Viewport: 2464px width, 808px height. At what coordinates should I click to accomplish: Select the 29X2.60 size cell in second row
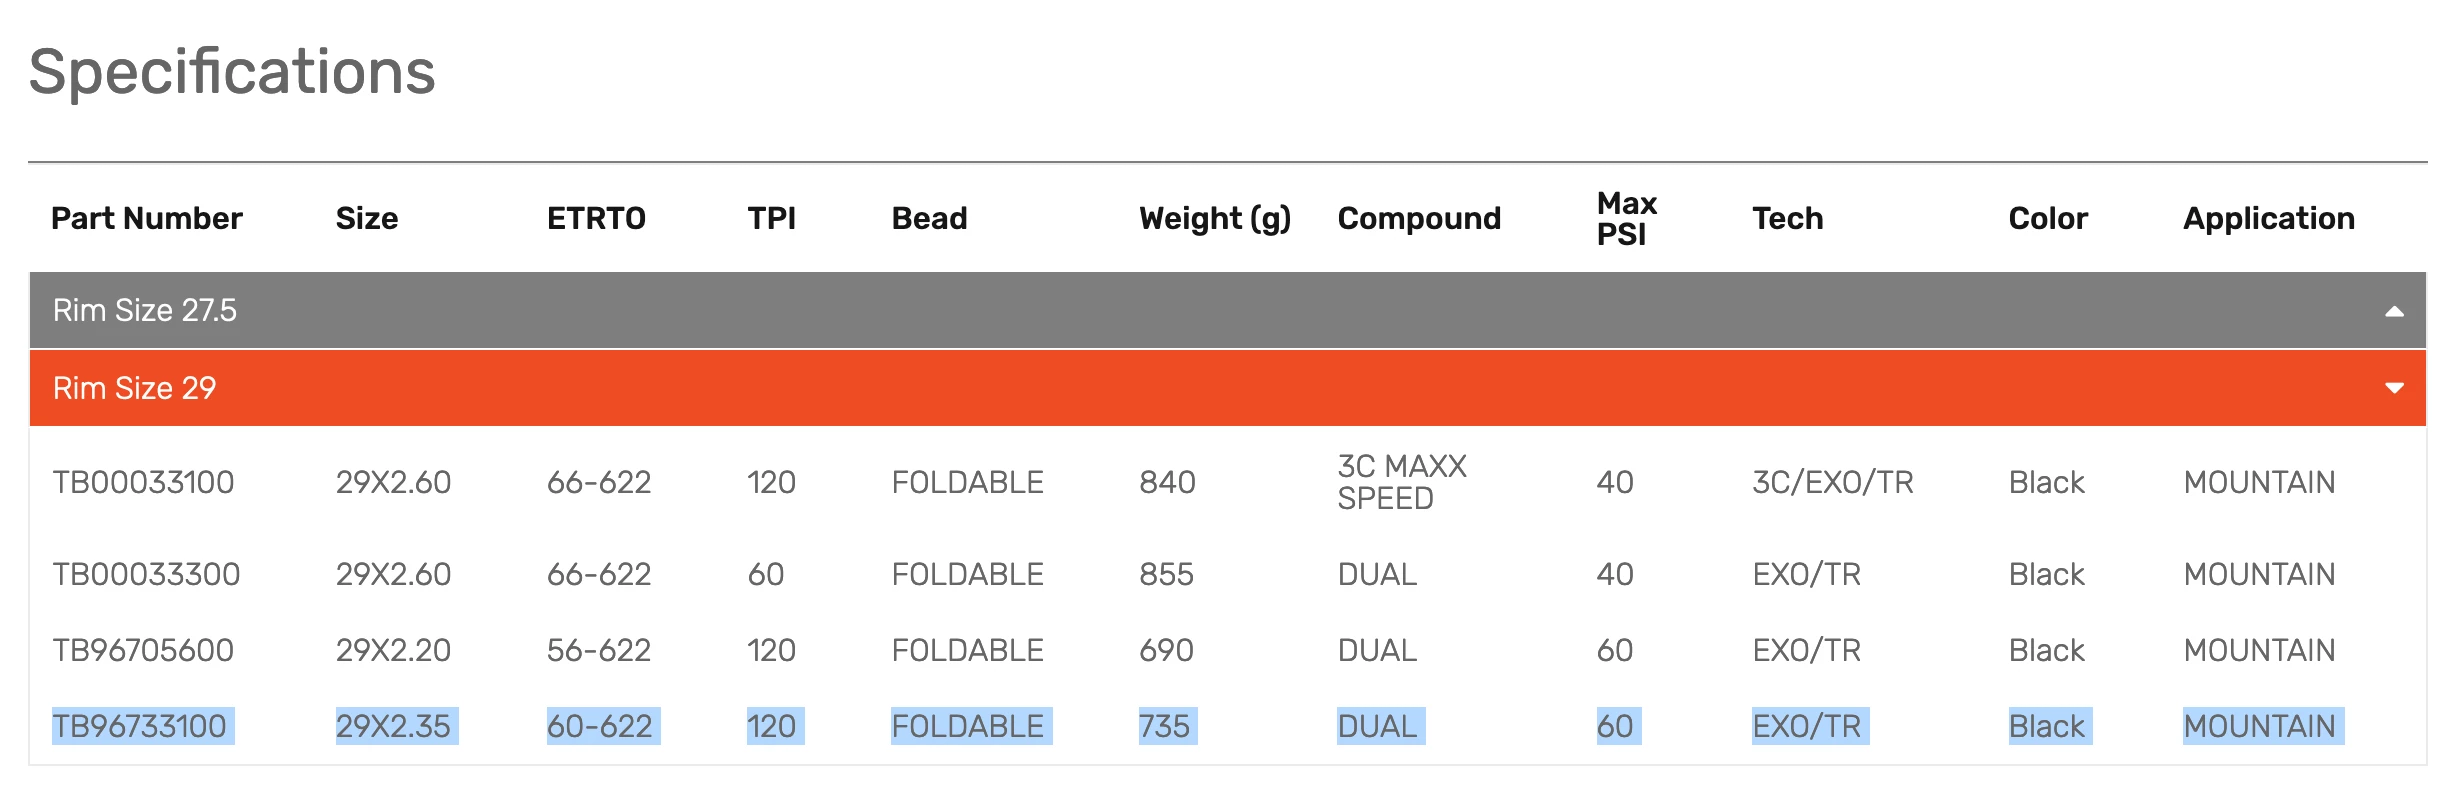click(394, 574)
